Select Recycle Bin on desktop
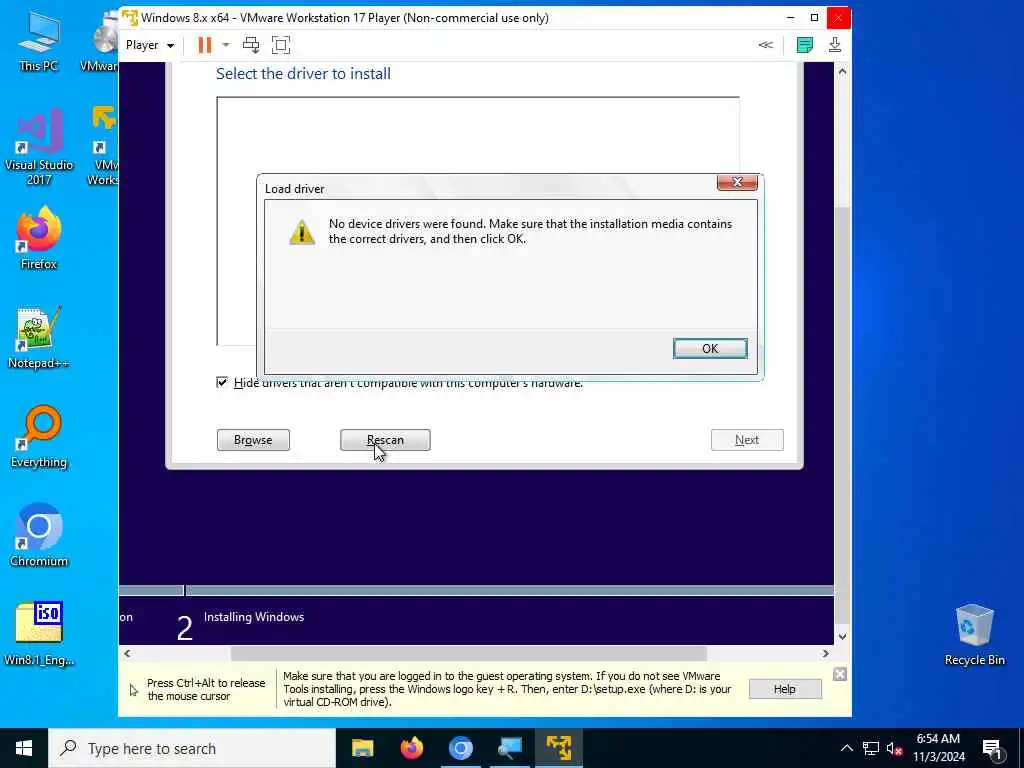Image resolution: width=1024 pixels, height=768 pixels. pyautogui.click(x=974, y=635)
